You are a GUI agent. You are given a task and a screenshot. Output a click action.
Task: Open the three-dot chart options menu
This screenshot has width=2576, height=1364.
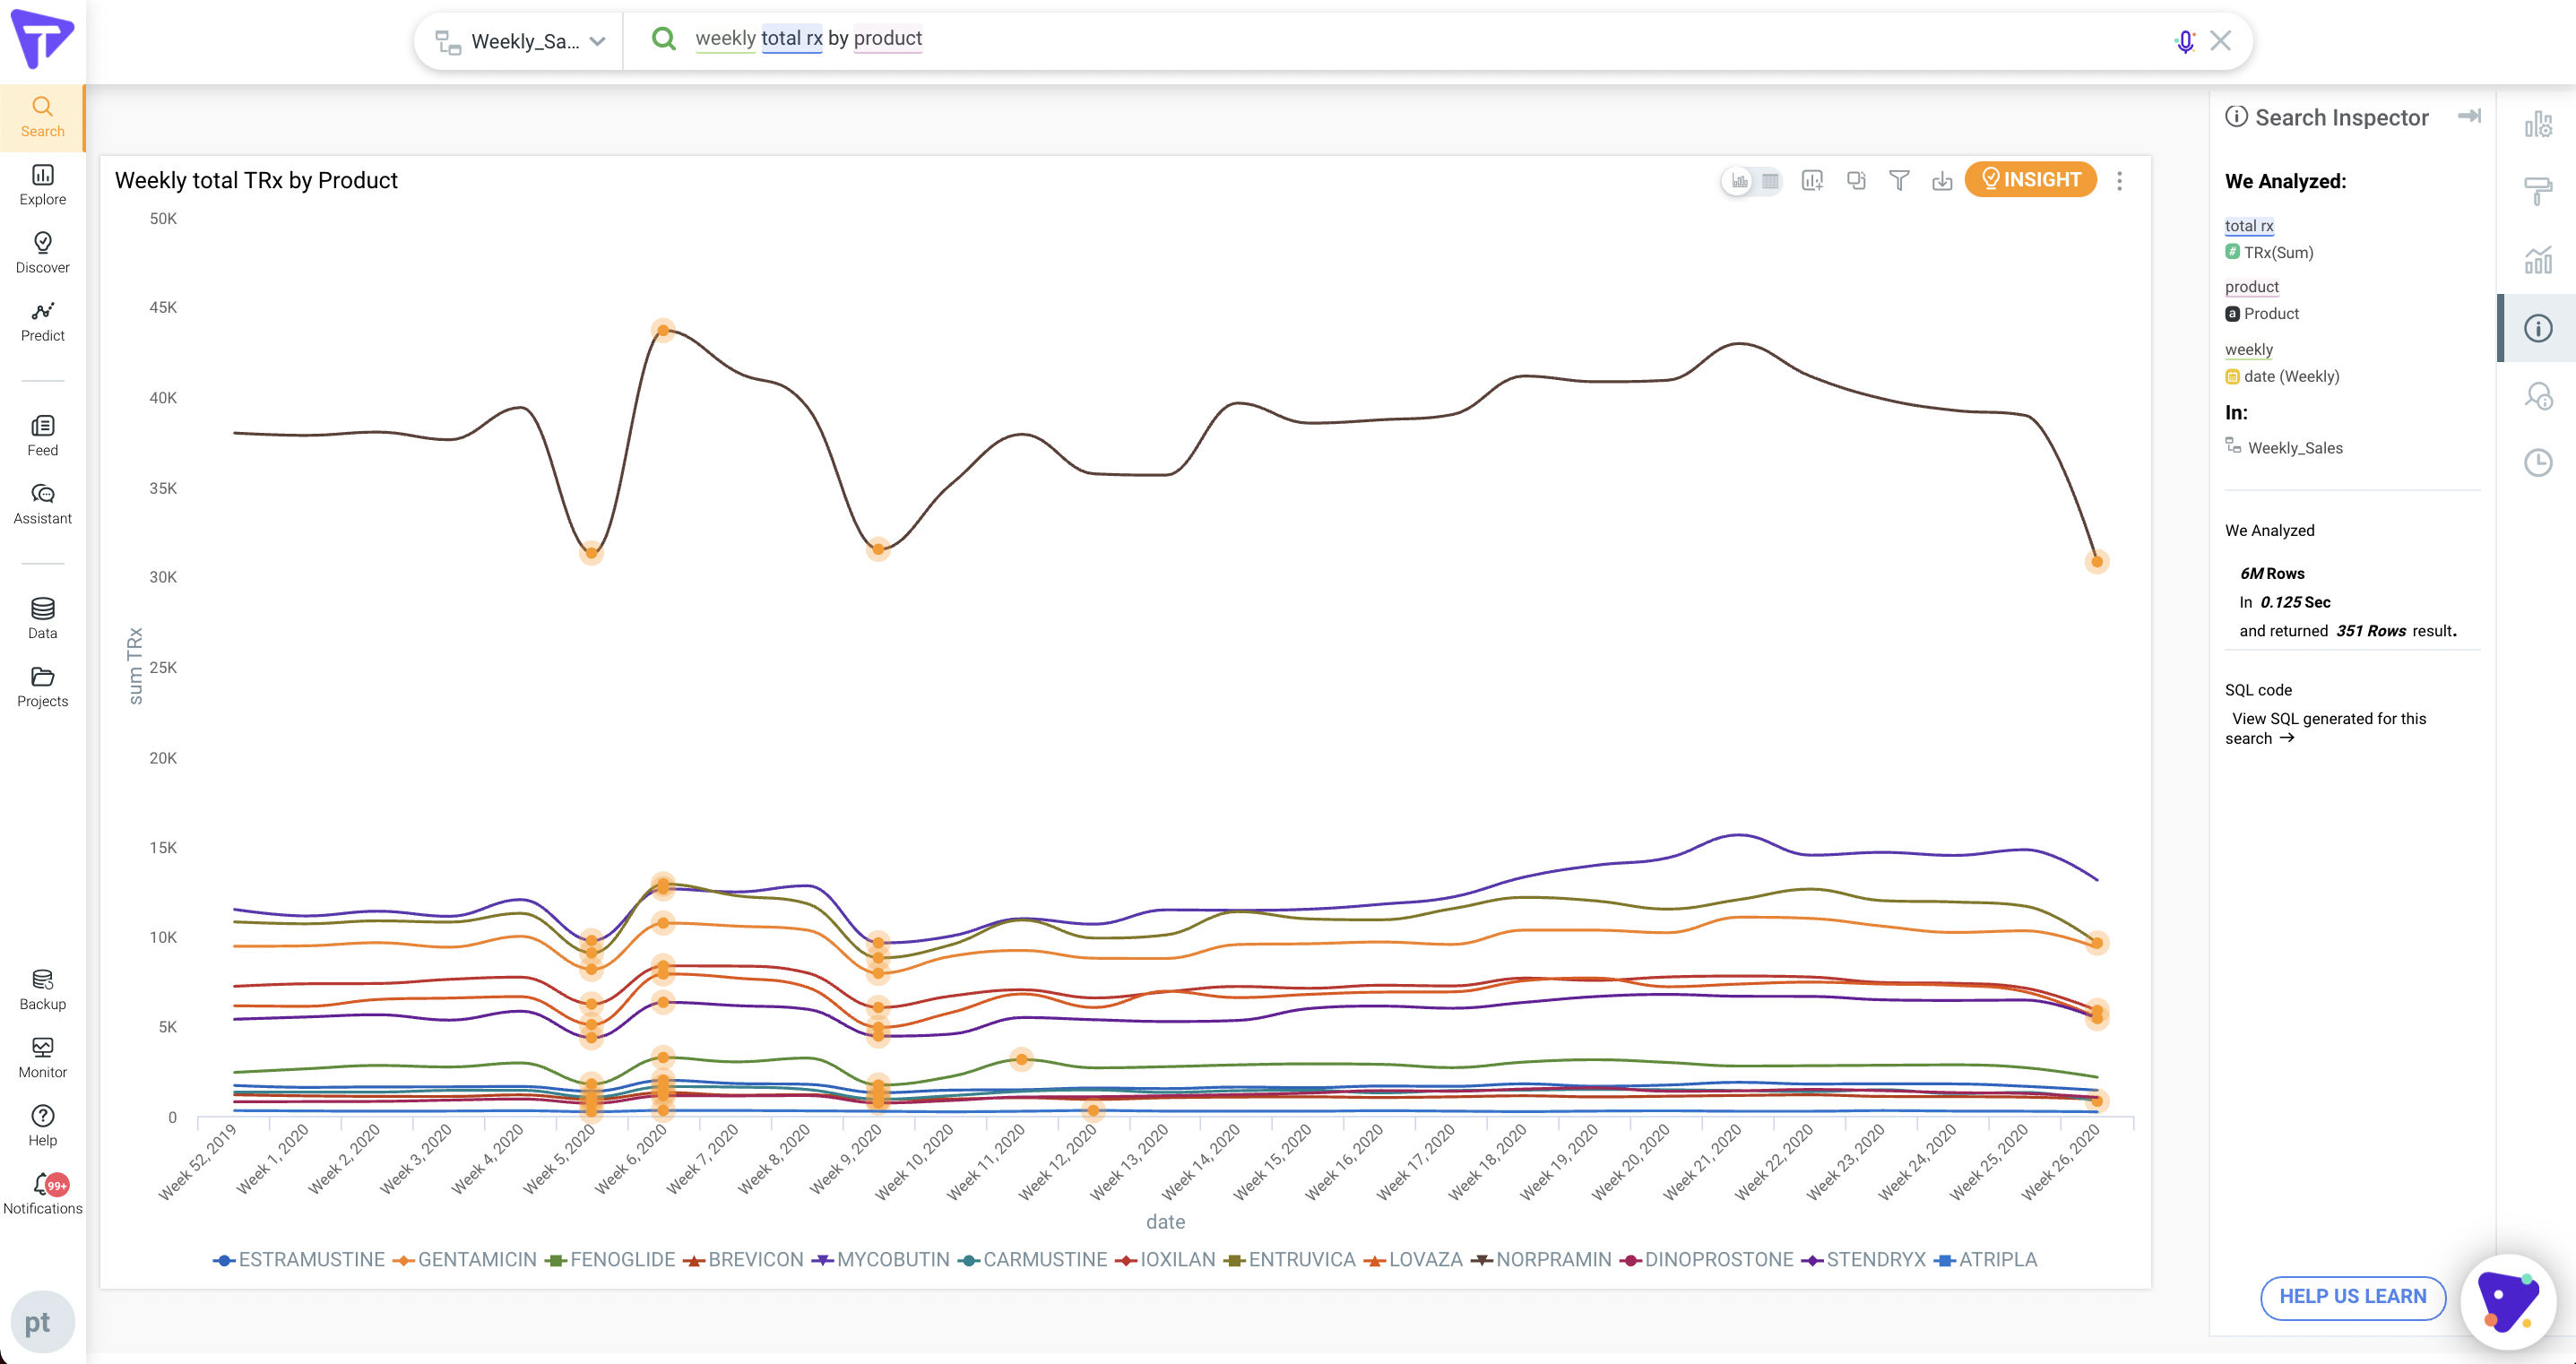coord(2119,181)
